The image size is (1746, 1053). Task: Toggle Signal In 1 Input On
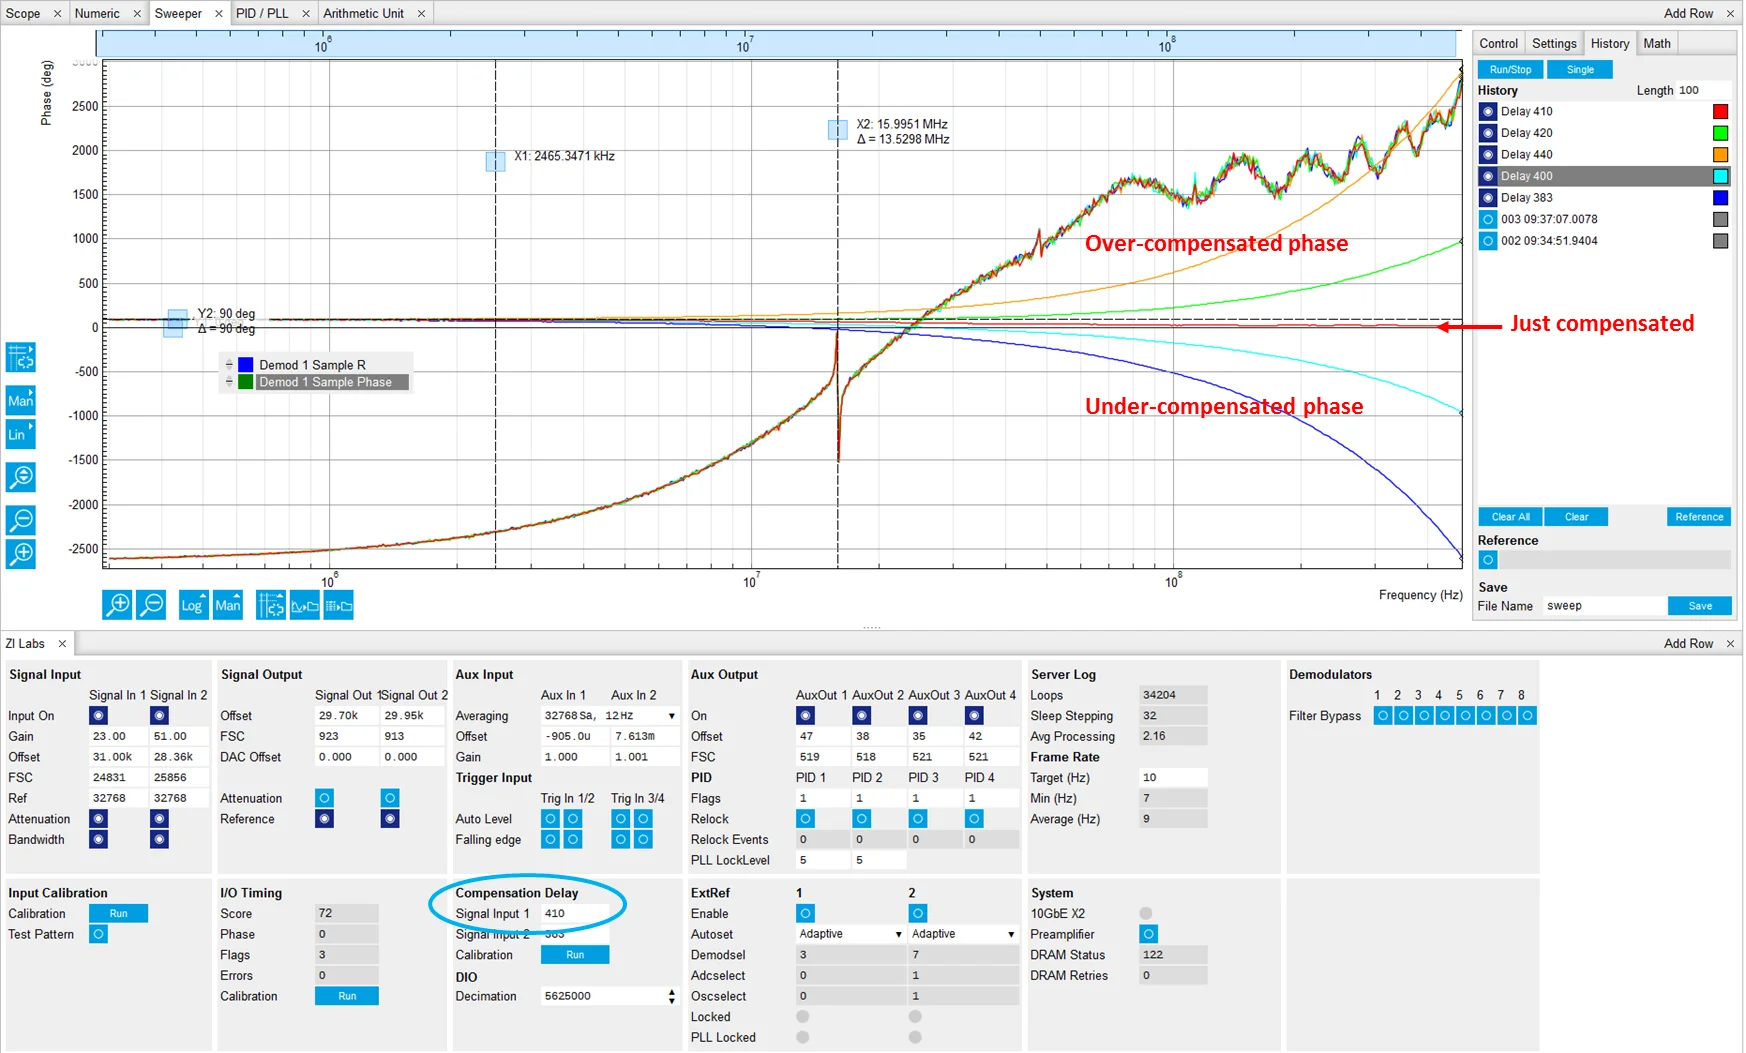pyautogui.click(x=98, y=716)
